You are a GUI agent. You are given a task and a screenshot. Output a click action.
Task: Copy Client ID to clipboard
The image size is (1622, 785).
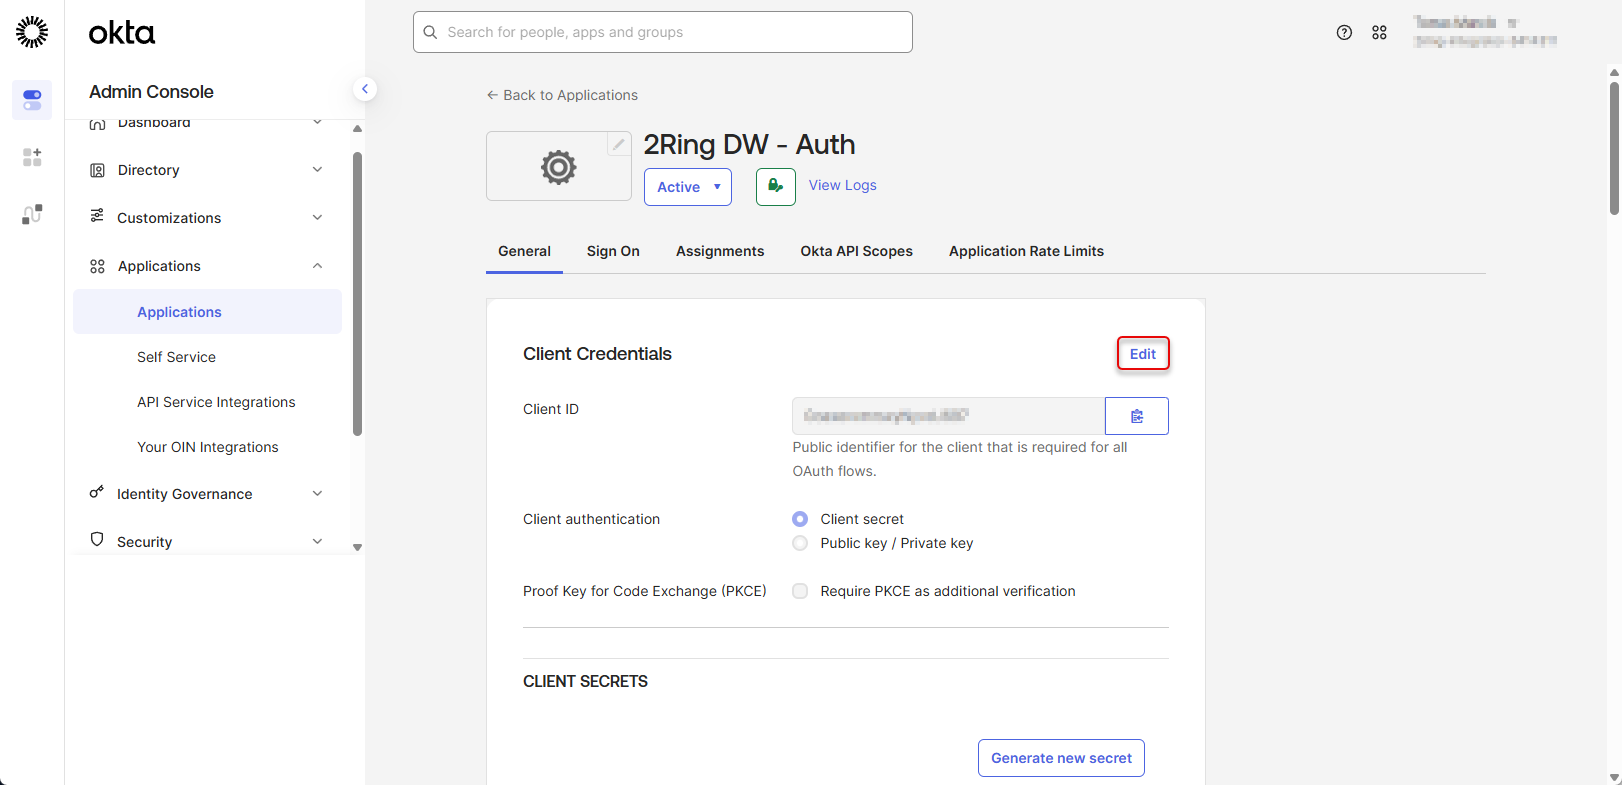(1136, 416)
